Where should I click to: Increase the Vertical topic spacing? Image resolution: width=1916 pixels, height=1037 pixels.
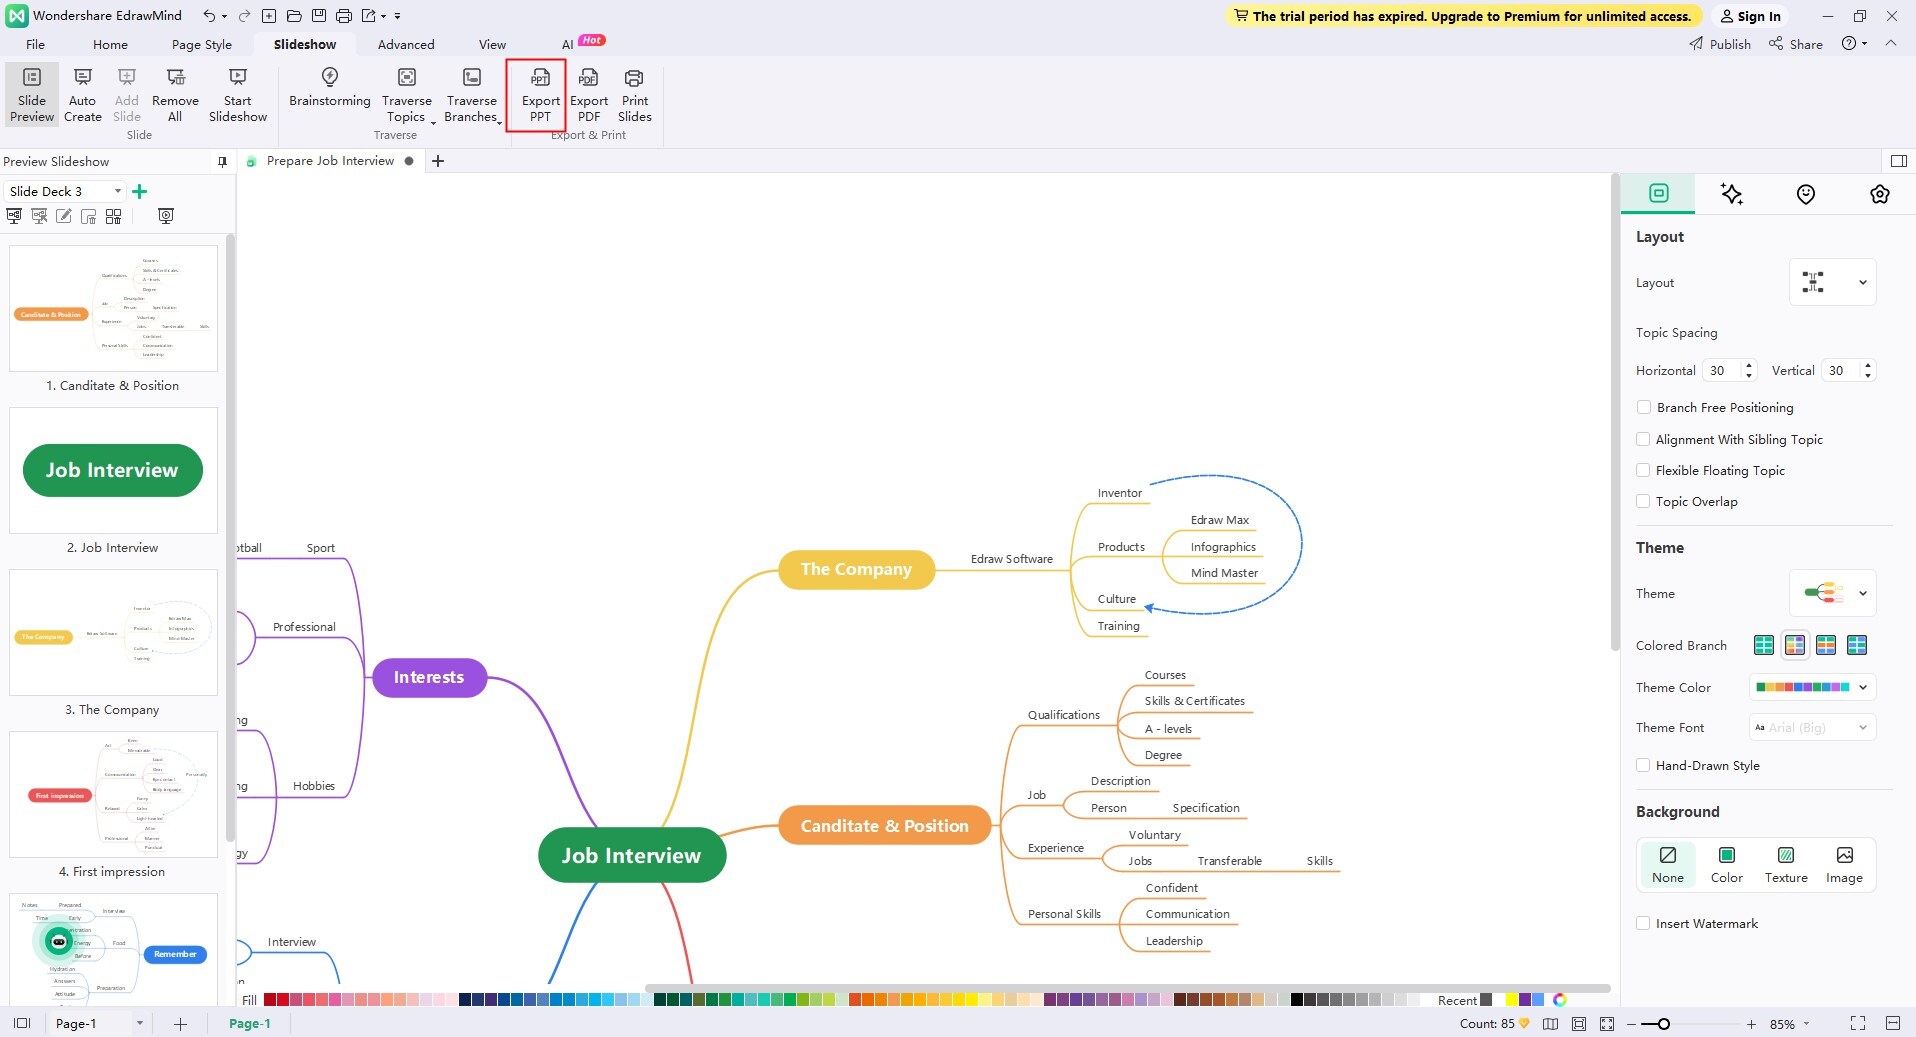pyautogui.click(x=1867, y=364)
